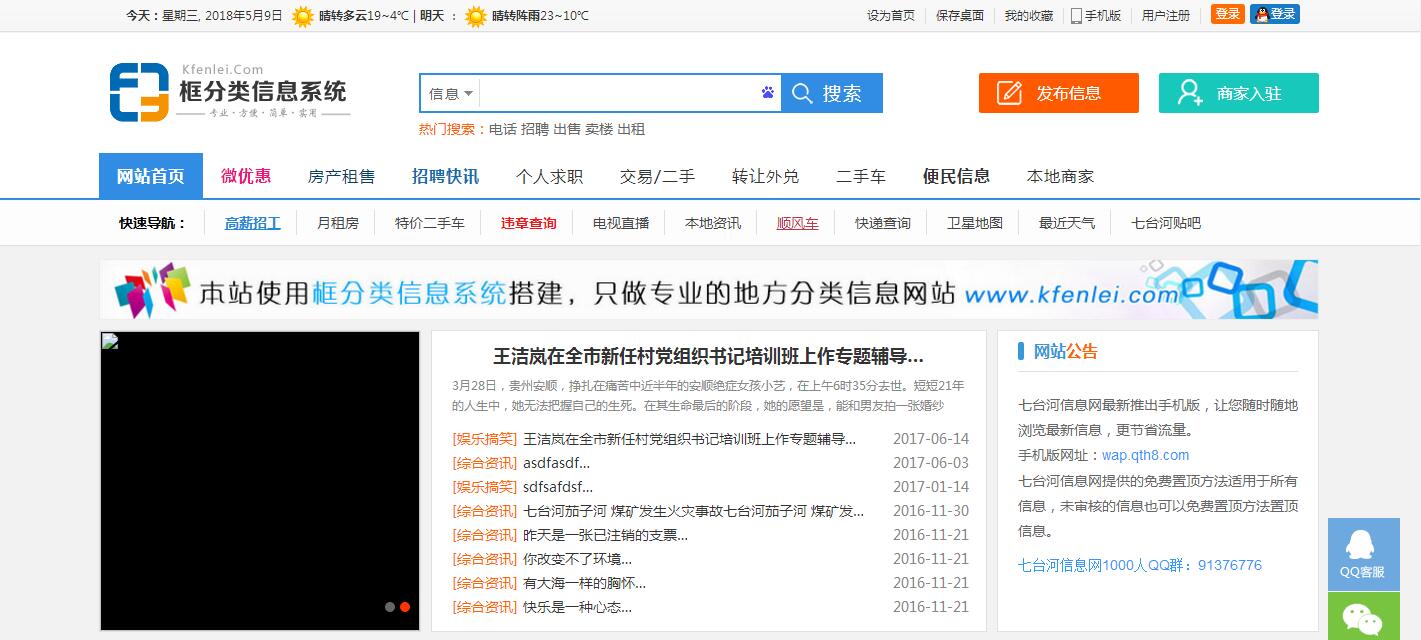
Task: Click the QQ penguin login button
Action: 1274,14
